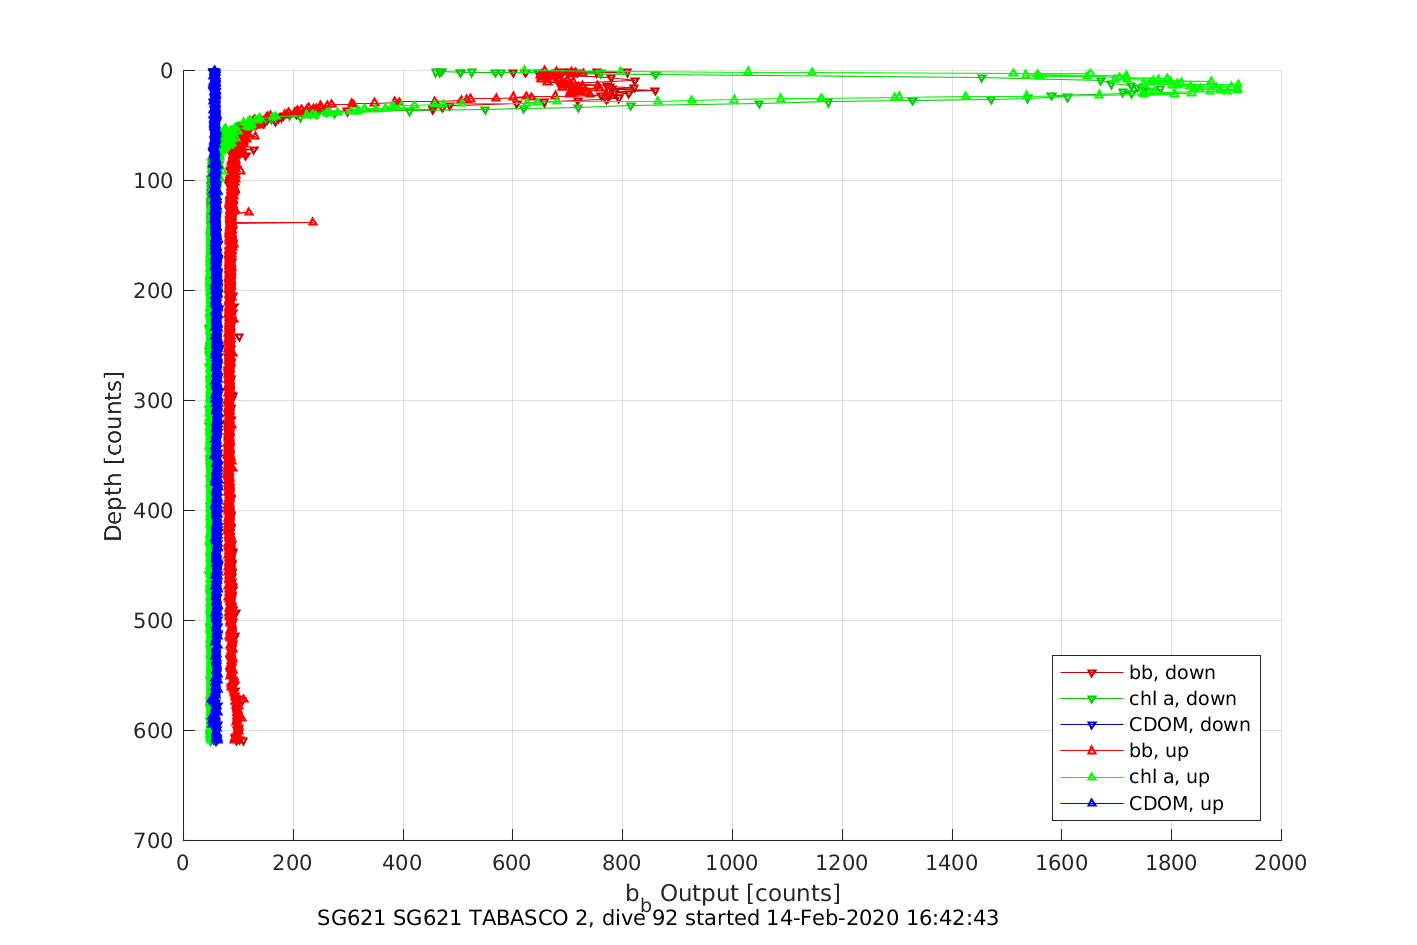Viewport: 1417px width, 945px height.
Task: Click the blue down-triangle icon in legend for 'CDOM, down'
Action: tap(1092, 725)
